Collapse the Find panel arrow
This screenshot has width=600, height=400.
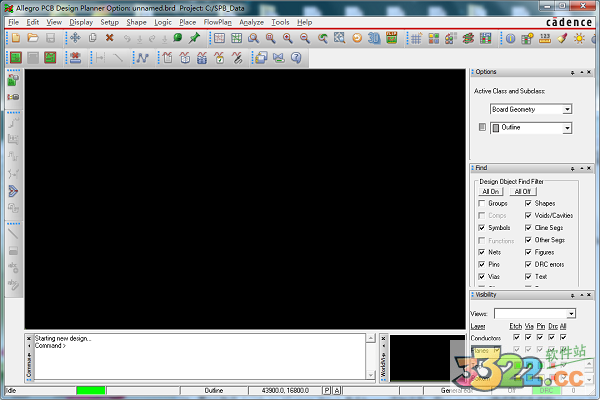(x=581, y=168)
